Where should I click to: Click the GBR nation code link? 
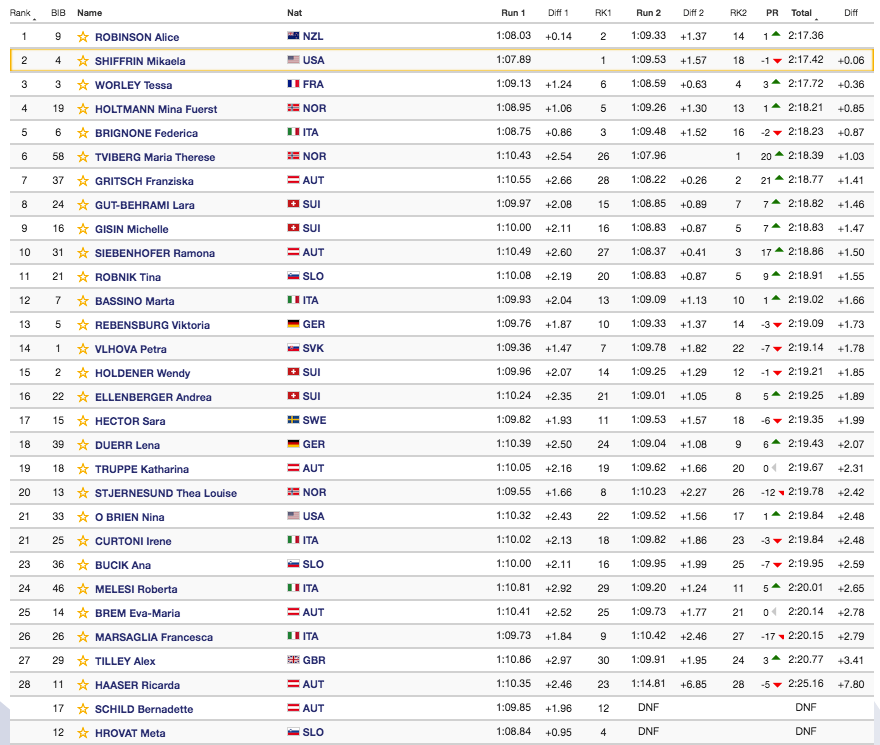click(314, 660)
